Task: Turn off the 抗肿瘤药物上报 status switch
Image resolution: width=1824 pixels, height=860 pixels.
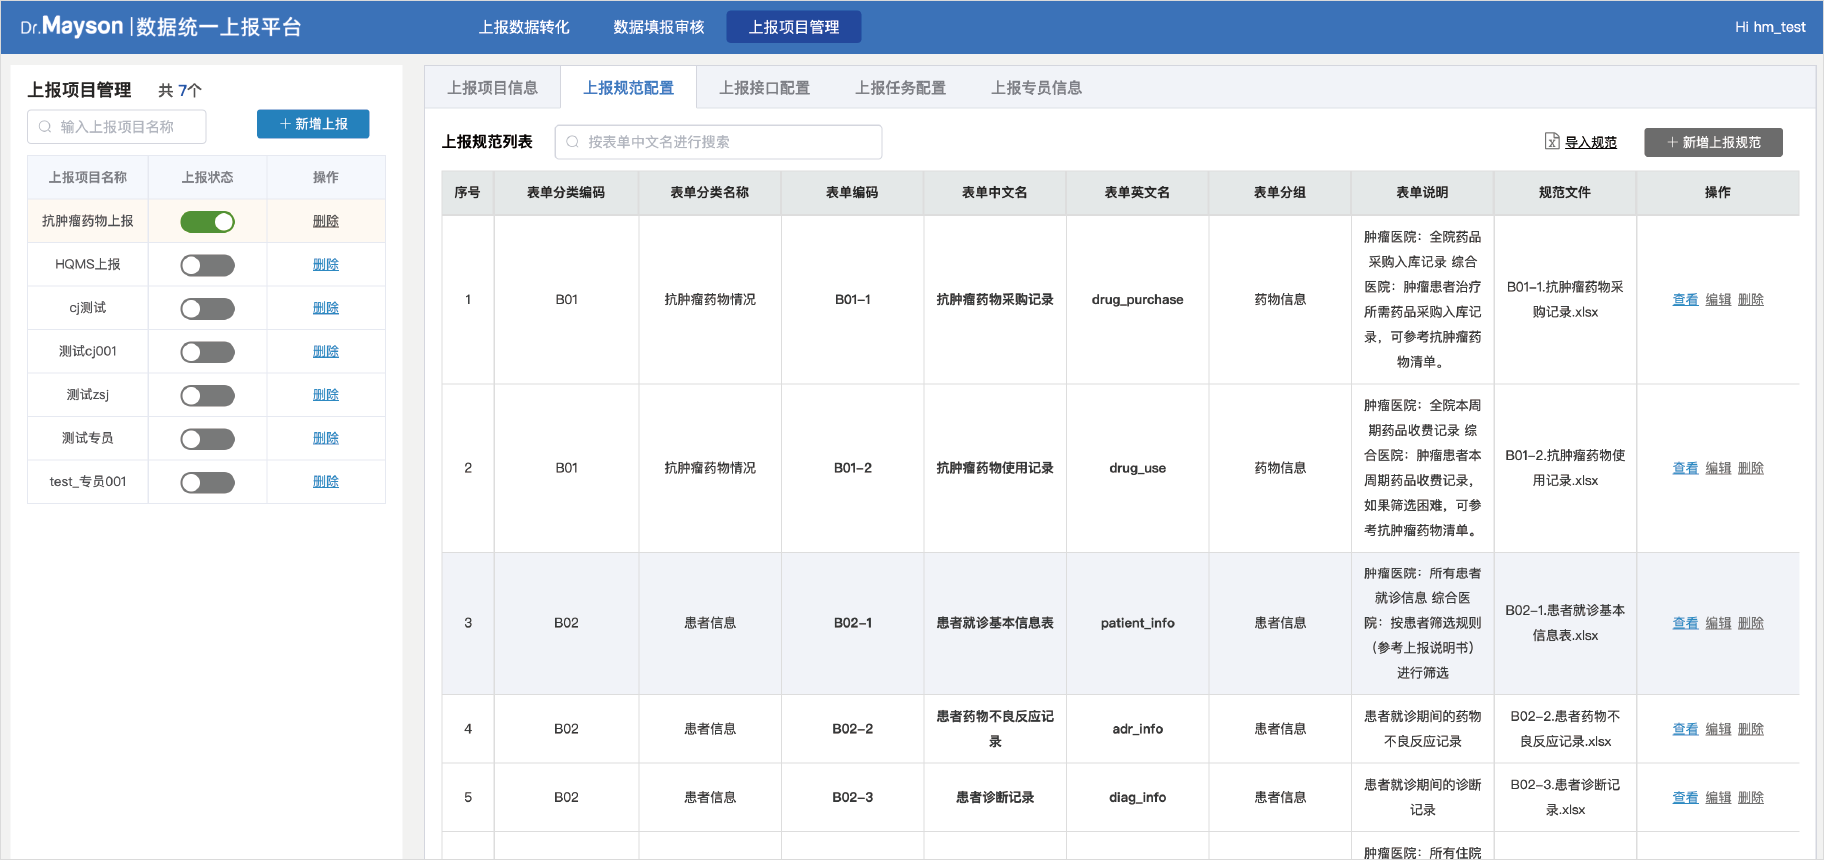Action: (x=207, y=222)
